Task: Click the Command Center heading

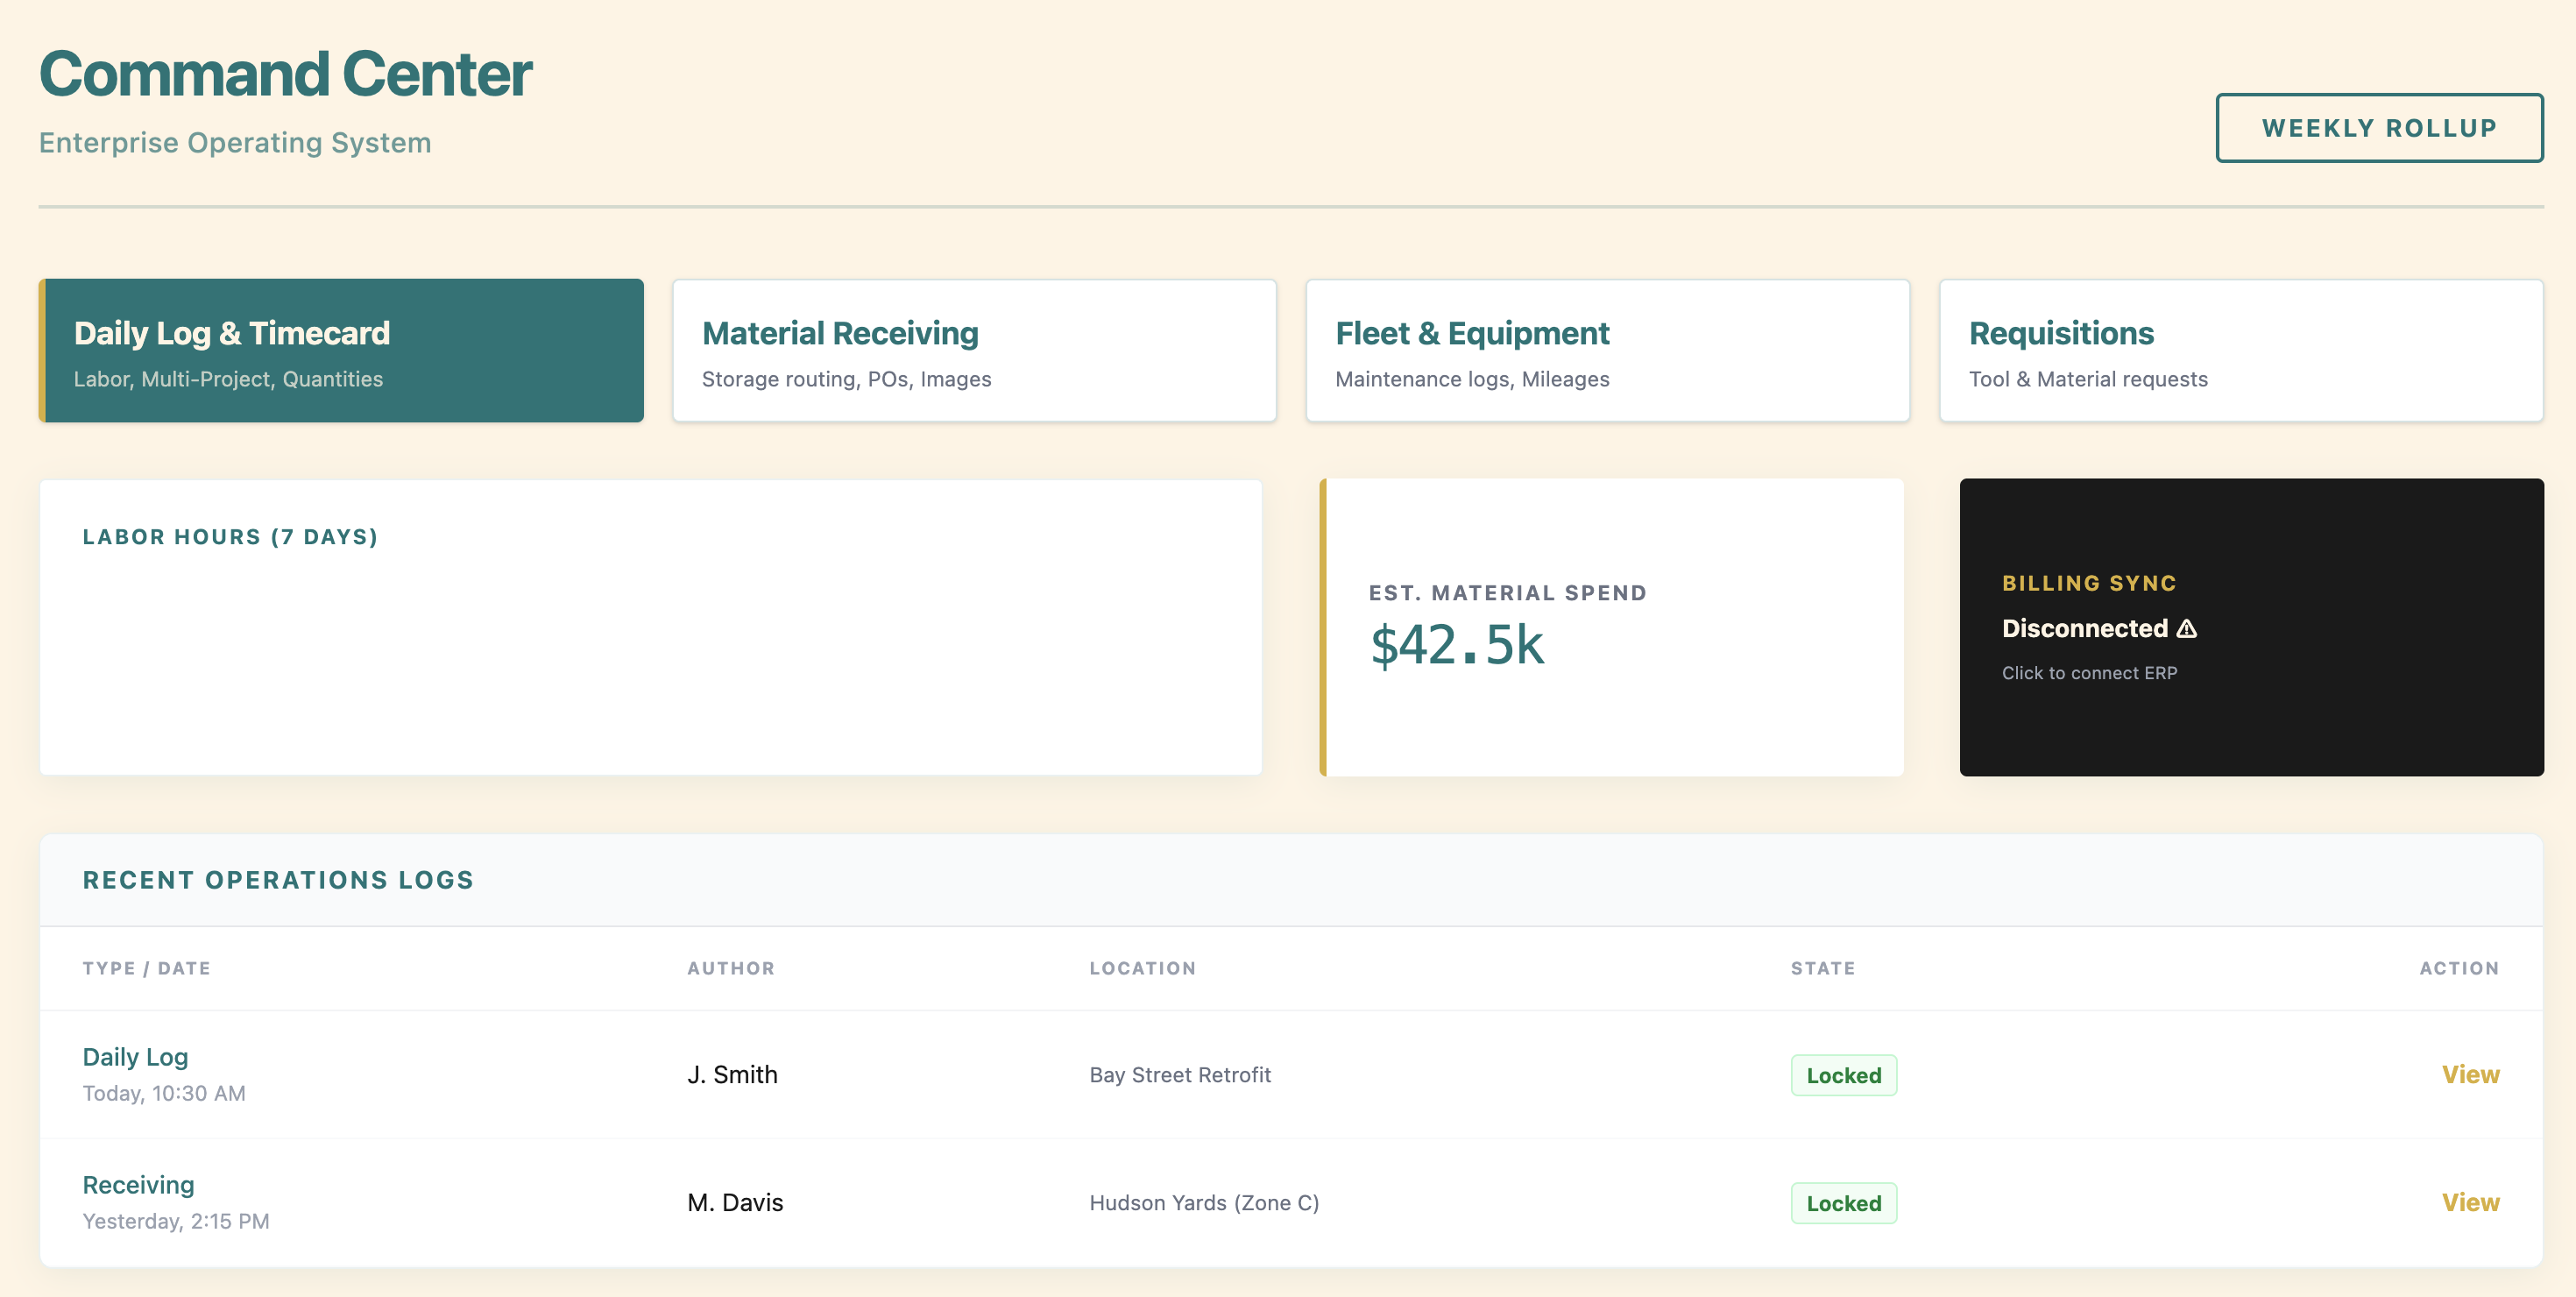Action: (285, 75)
